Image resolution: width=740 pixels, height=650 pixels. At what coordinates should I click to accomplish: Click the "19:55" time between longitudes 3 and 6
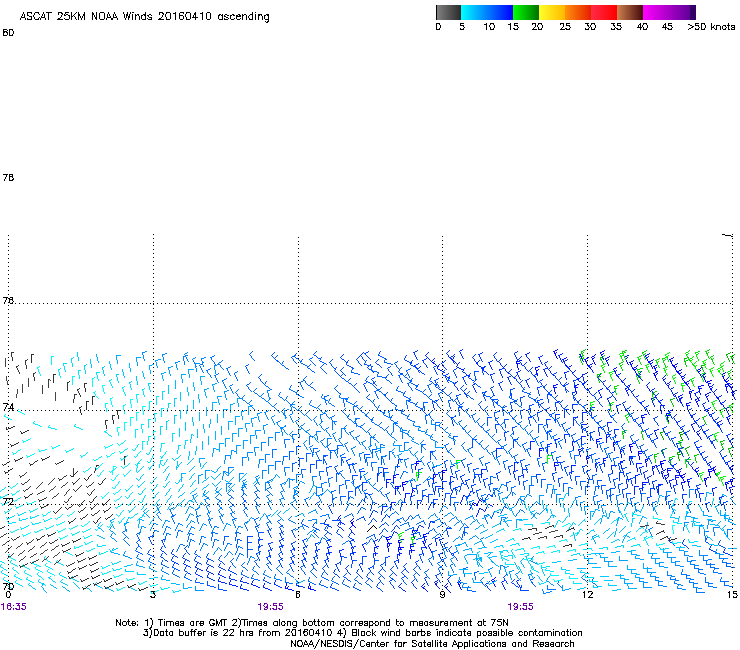pos(270,607)
